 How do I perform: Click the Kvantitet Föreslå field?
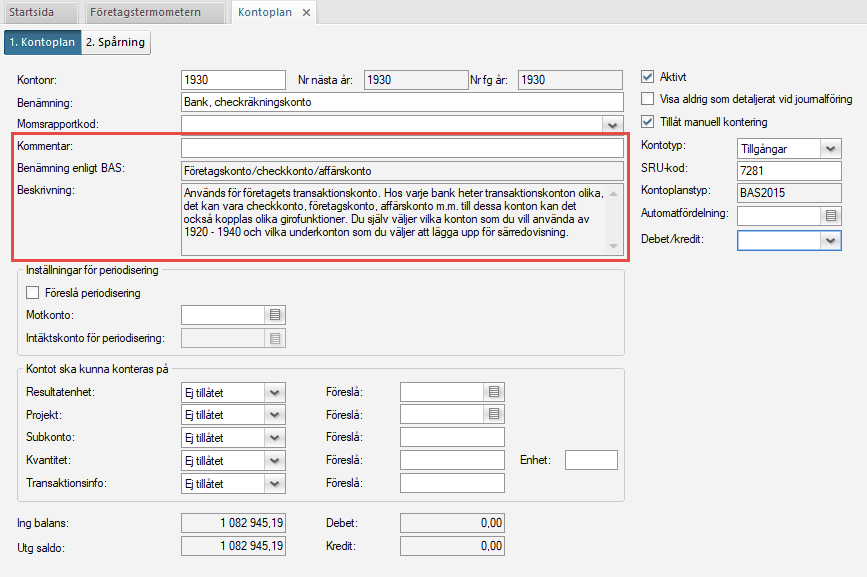[452, 460]
